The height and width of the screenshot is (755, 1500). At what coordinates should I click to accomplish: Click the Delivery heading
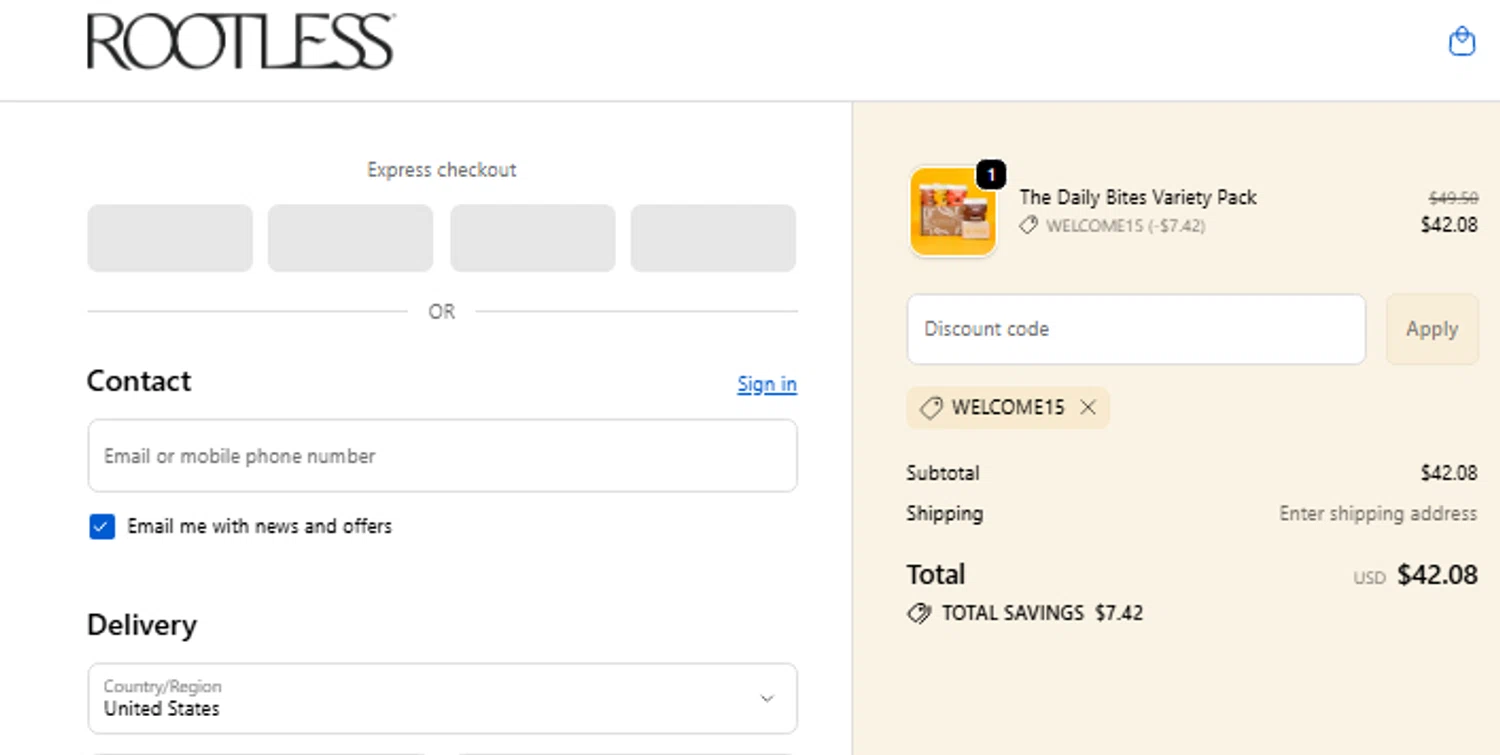[142, 625]
